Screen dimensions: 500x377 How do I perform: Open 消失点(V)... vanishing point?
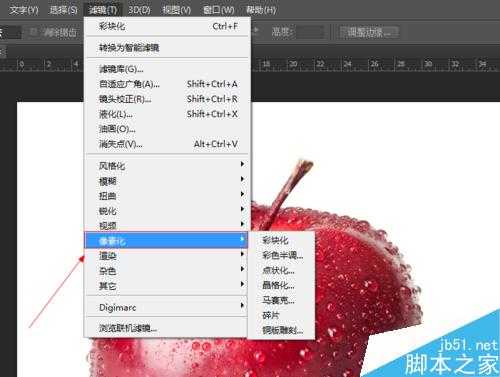(x=167, y=144)
